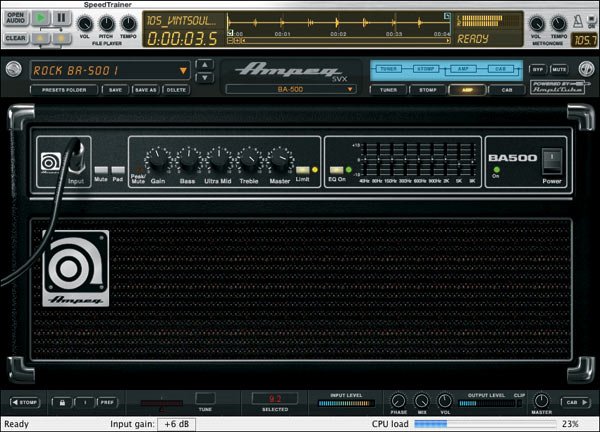Turn the amp Treble knob
Viewport: 600px width, 432px height.
pyautogui.click(x=249, y=160)
